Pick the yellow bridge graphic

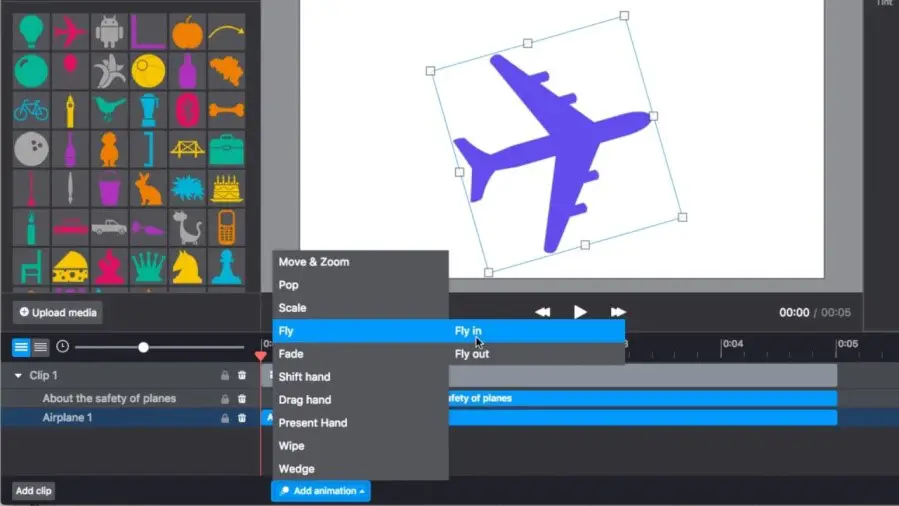(187, 149)
